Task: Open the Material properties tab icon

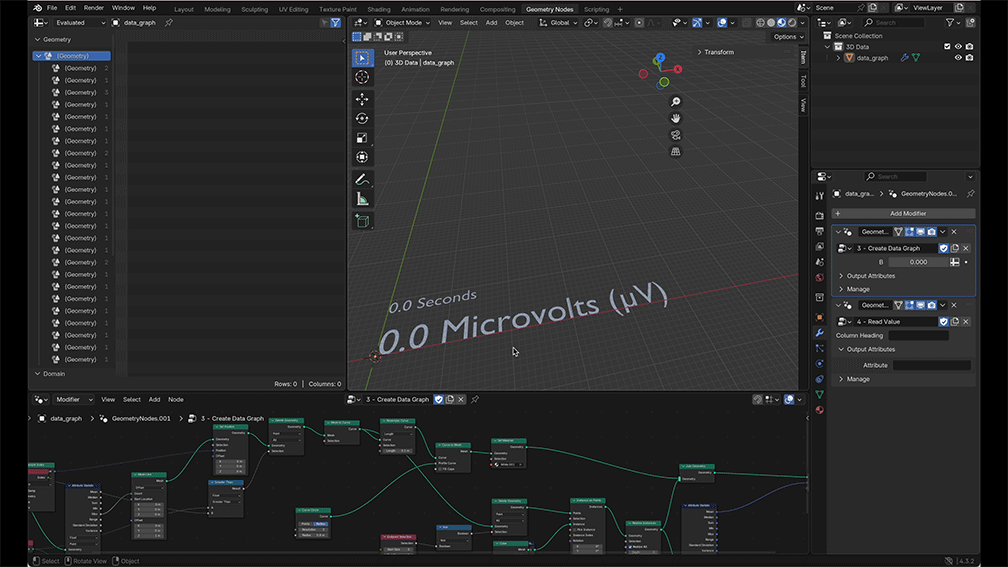Action: point(820,410)
